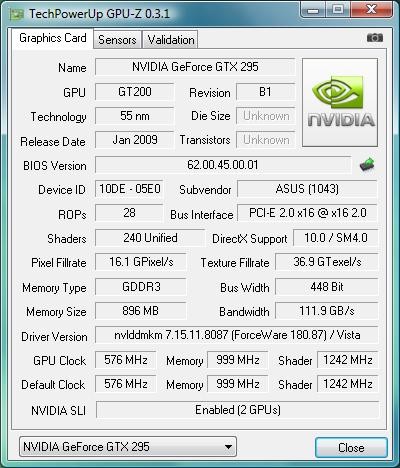Screen dimensions: 400x468
Task: Click Bus Interface PCI-E 2.0 x16 field
Action: [307, 213]
